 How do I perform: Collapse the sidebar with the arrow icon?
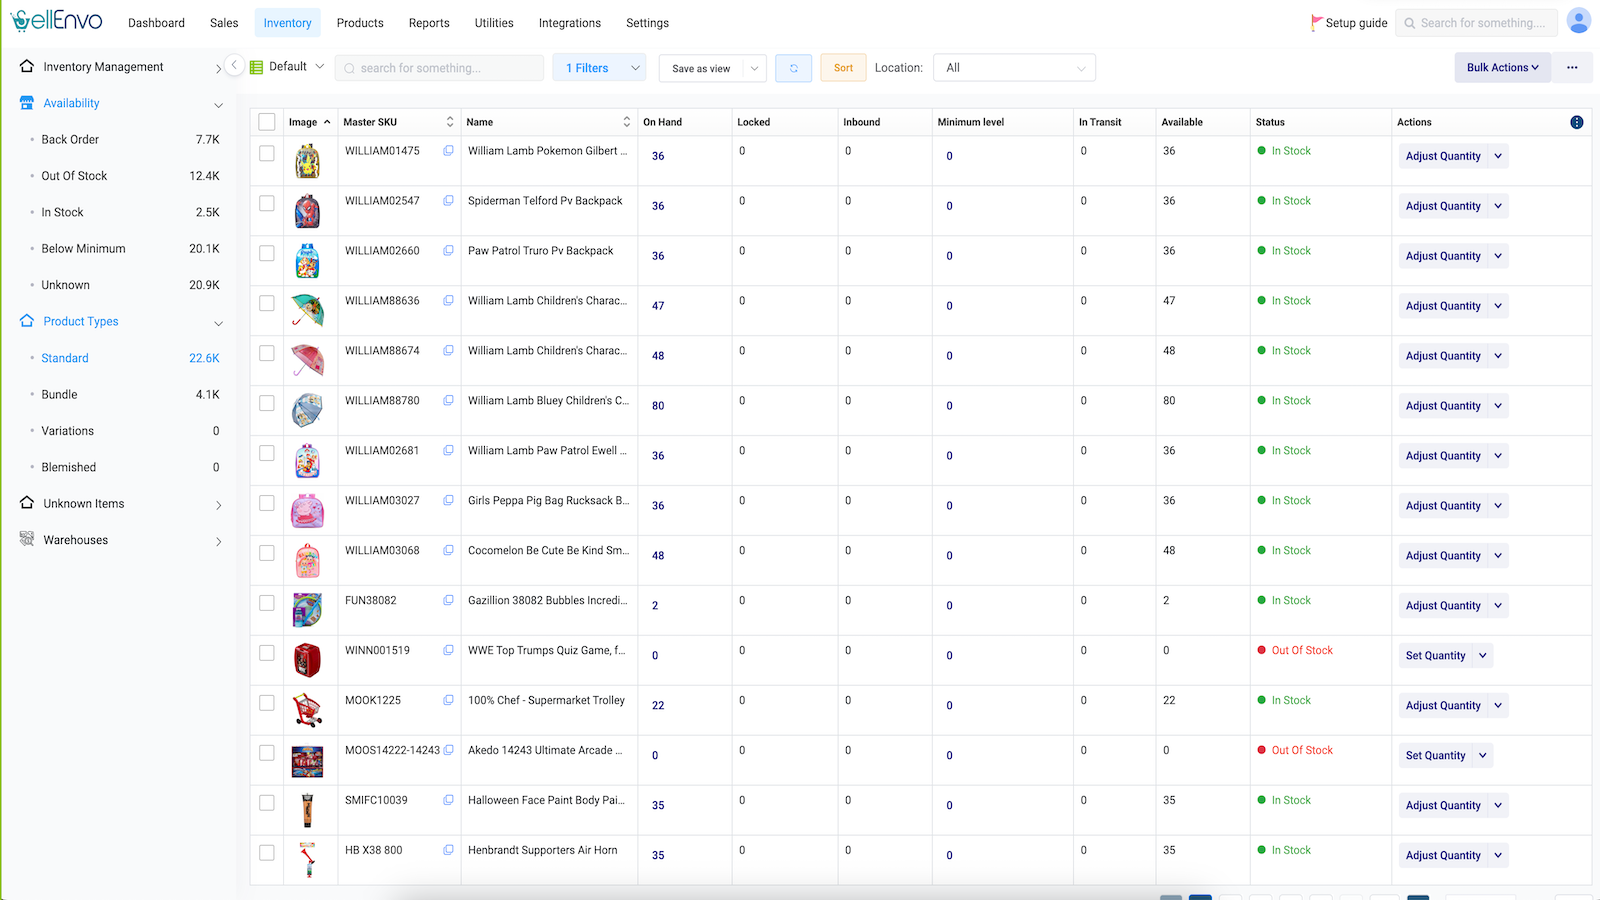coord(234,65)
